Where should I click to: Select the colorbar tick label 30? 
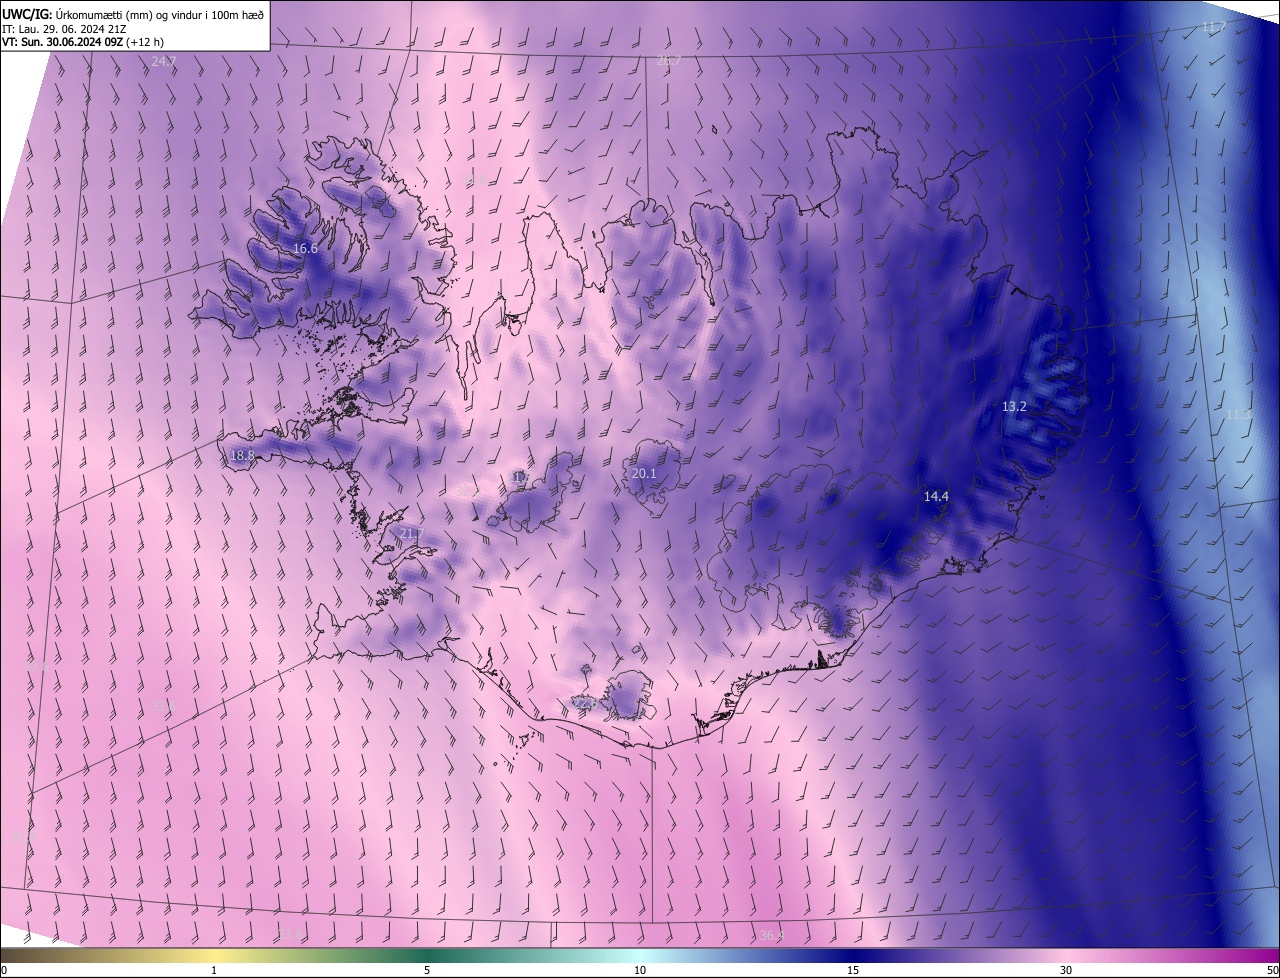click(x=1066, y=971)
